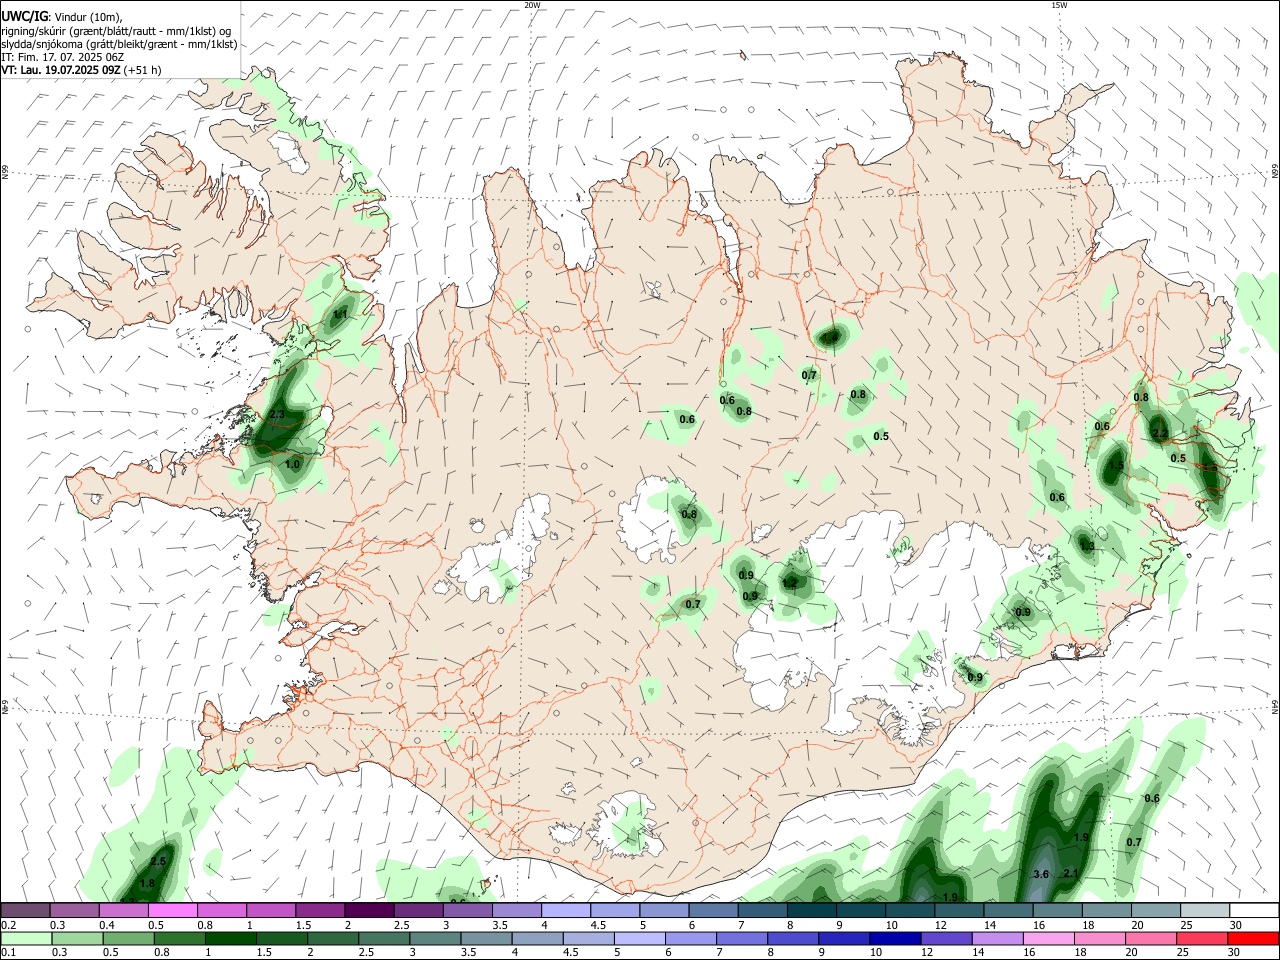Click the 1.0 value below 2.3
This screenshot has height=960, width=1280.
[292, 464]
